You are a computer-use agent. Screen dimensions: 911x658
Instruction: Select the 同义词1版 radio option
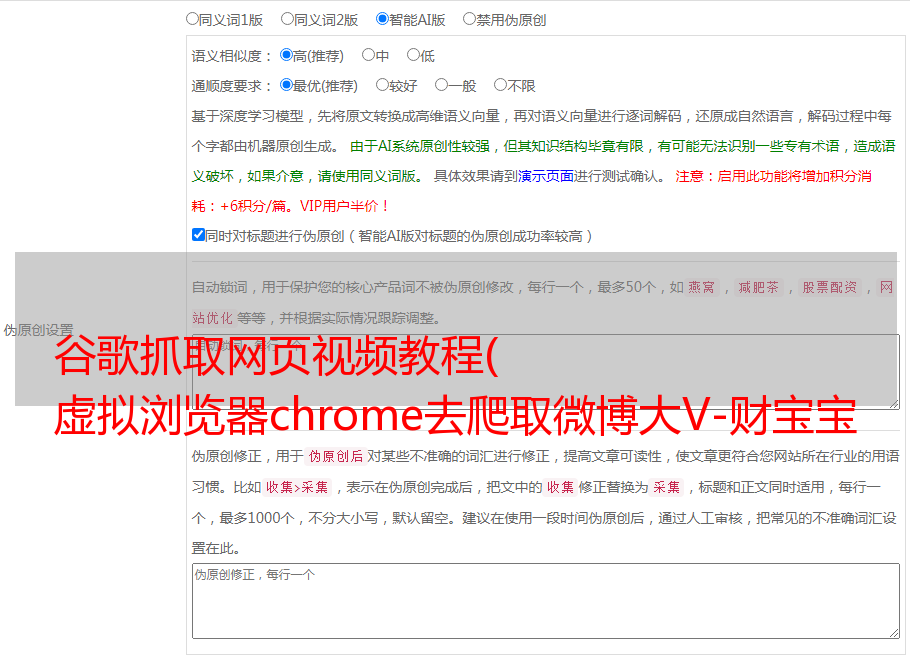(192, 19)
